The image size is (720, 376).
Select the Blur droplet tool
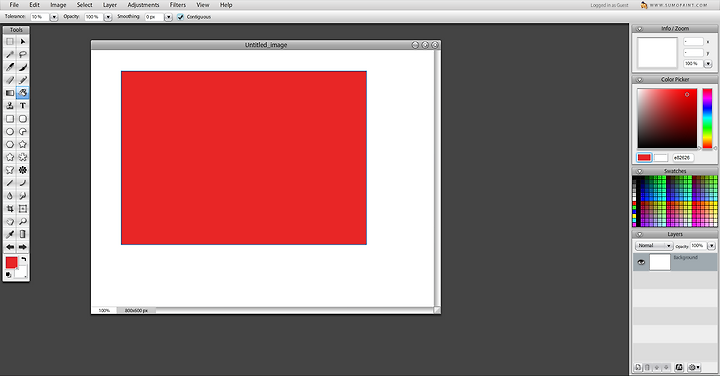(x=10, y=196)
